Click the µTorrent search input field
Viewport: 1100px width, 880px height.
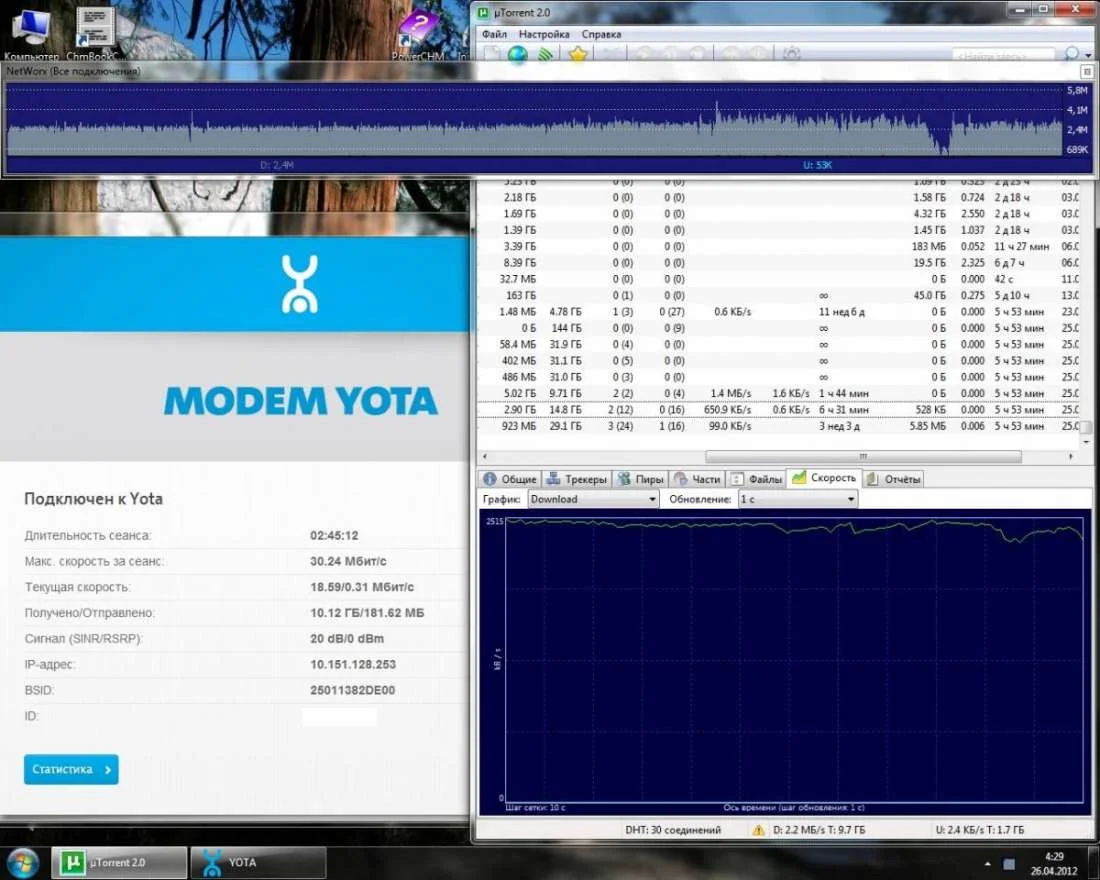coord(1002,55)
